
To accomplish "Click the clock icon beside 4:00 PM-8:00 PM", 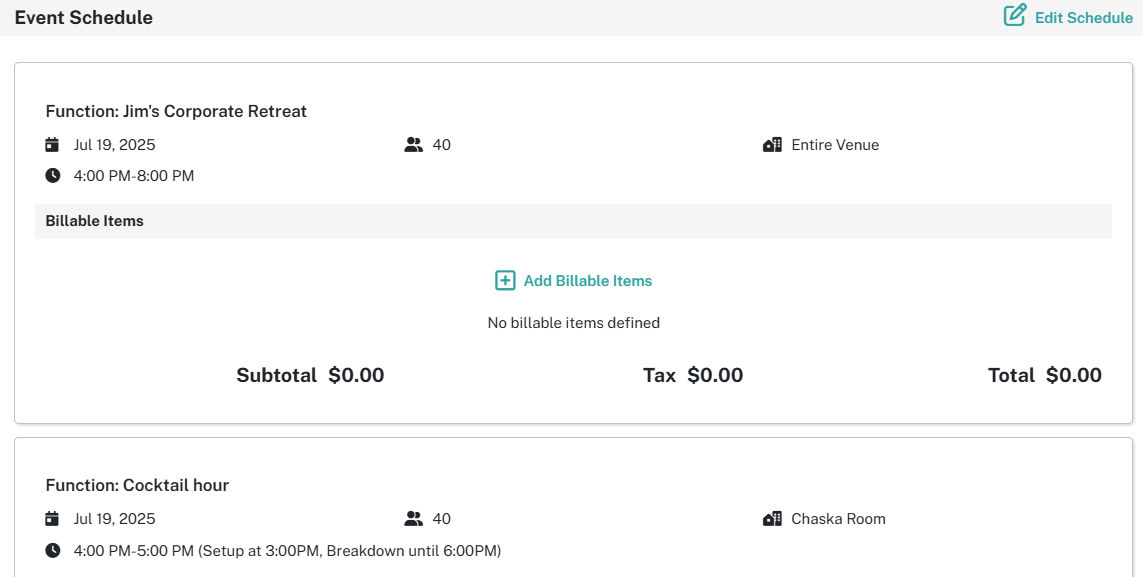I will (52, 176).
